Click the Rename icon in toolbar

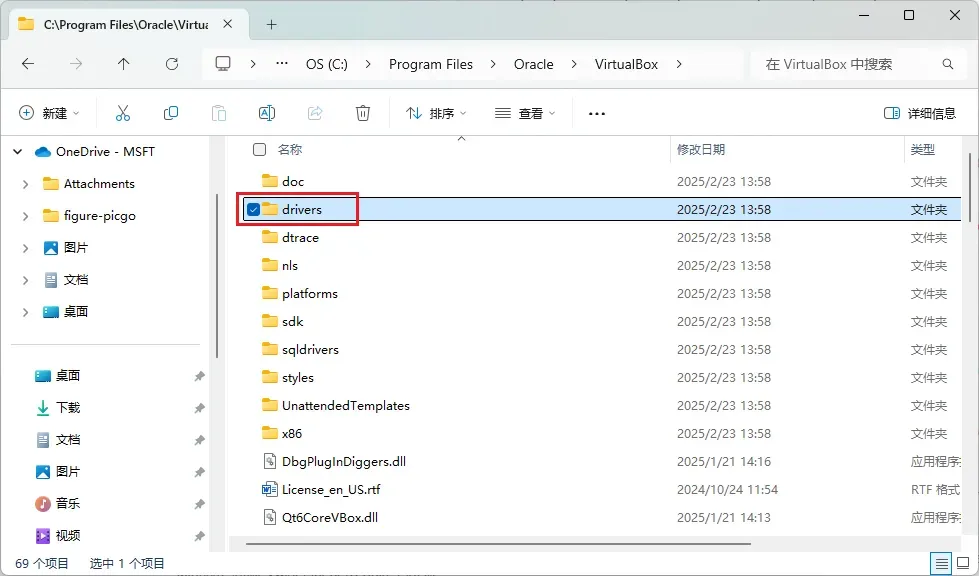click(267, 113)
